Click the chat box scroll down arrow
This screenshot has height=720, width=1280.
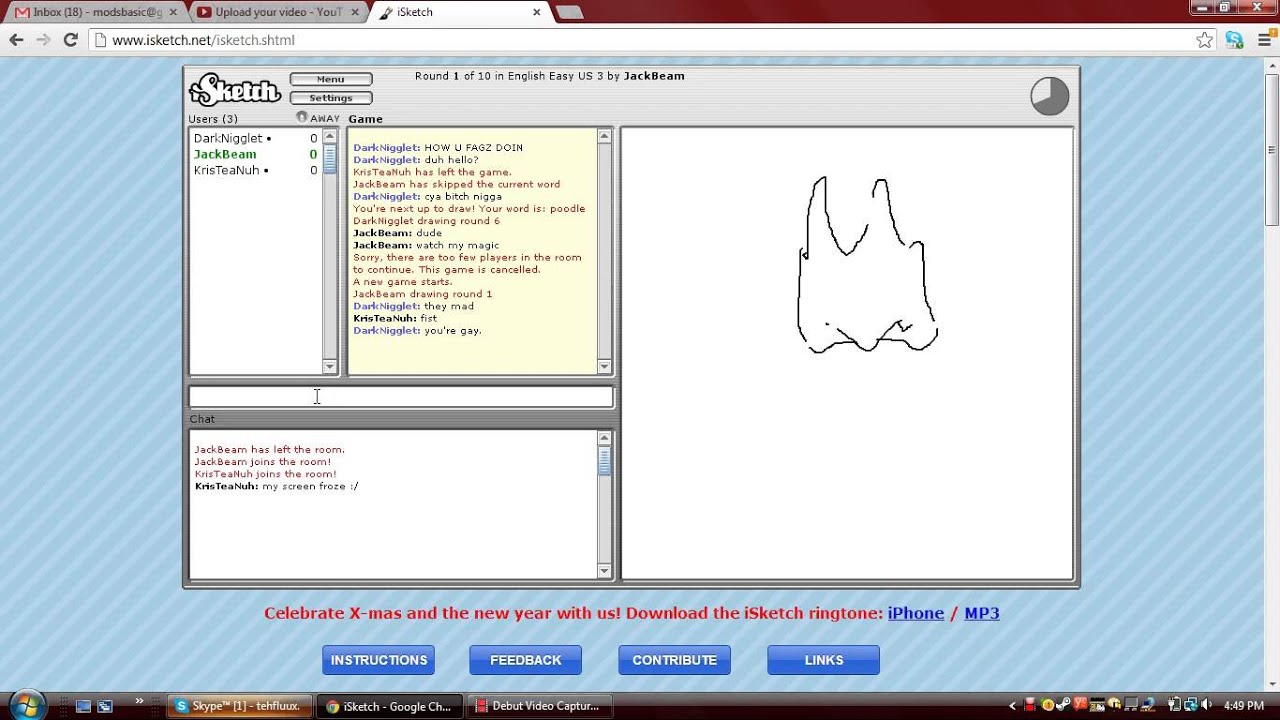(x=604, y=571)
